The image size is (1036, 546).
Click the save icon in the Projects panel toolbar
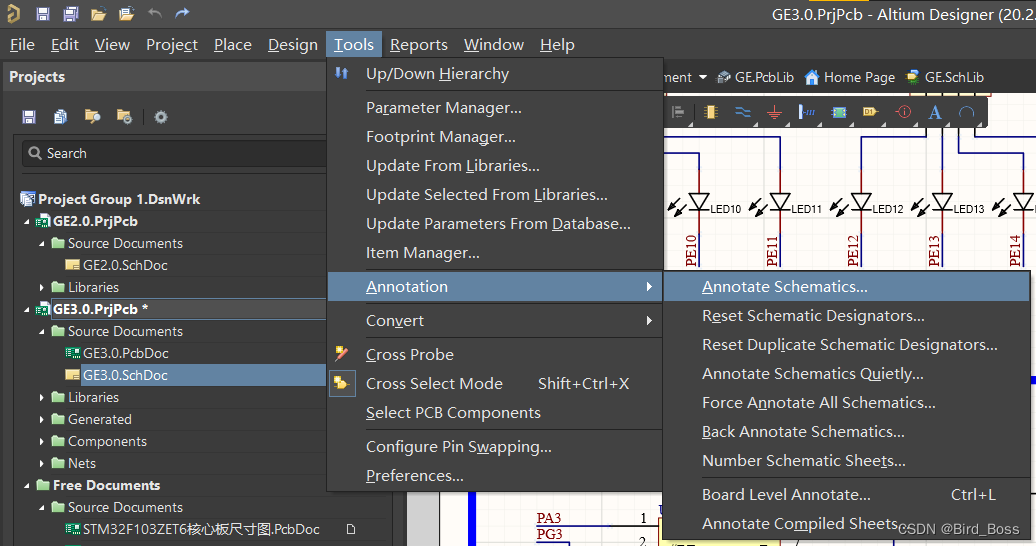pos(29,117)
